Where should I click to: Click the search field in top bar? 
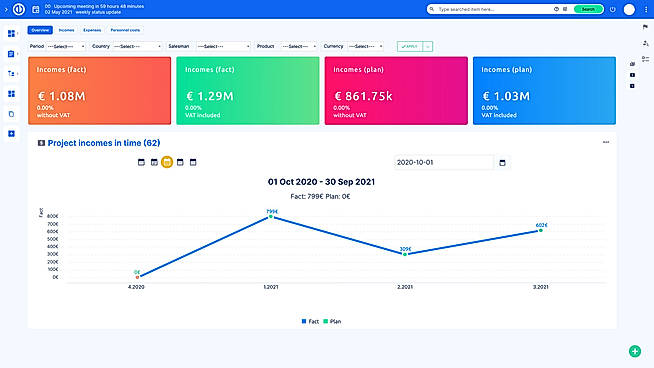[494, 9]
